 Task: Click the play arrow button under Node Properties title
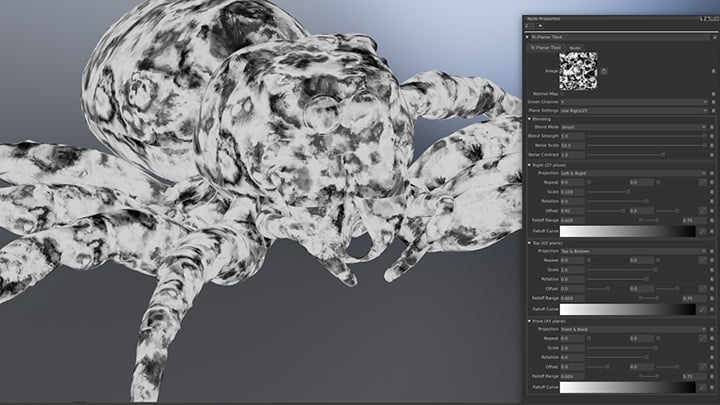[540, 26]
